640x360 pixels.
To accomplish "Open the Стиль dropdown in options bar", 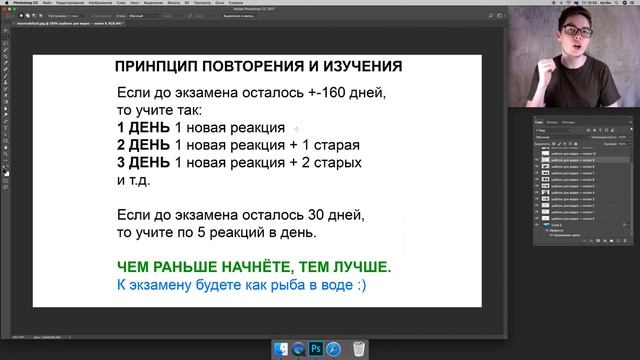I will click(x=144, y=16).
